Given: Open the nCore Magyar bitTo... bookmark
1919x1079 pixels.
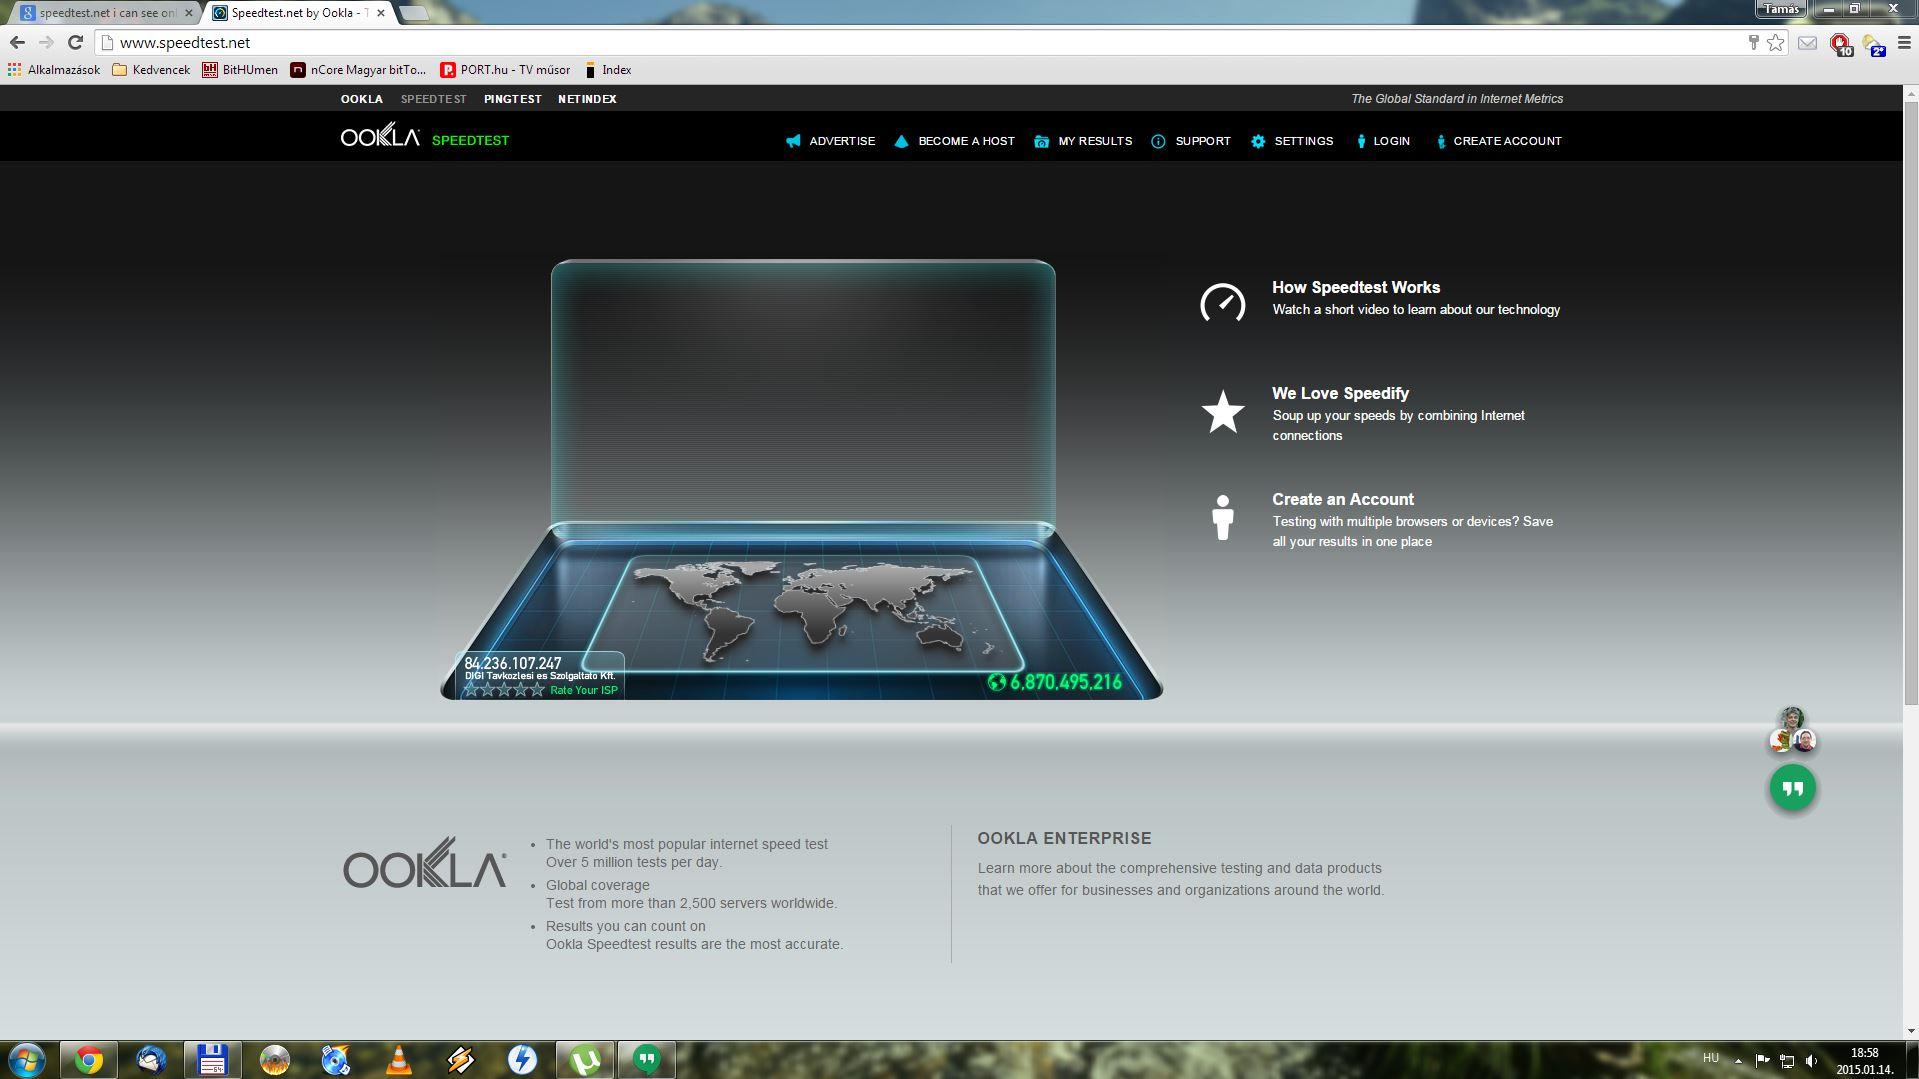Looking at the screenshot, I should (358, 70).
